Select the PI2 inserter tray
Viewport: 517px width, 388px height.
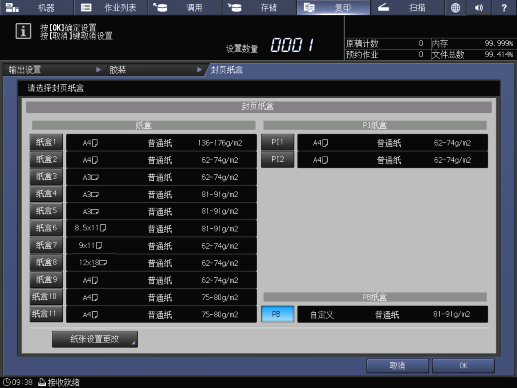point(277,160)
